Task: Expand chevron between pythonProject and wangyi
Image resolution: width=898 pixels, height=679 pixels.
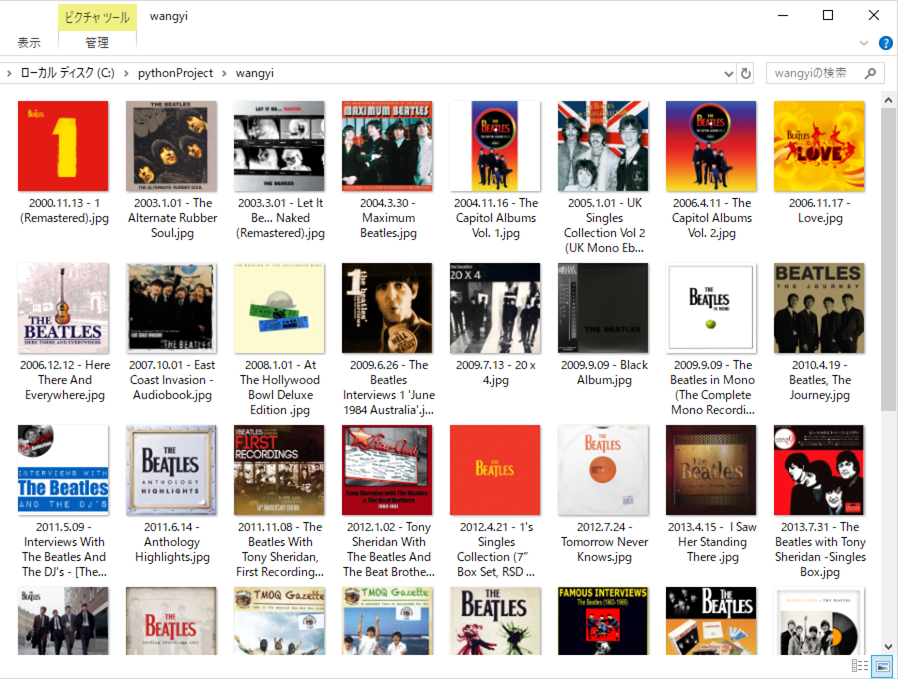Action: (x=224, y=73)
